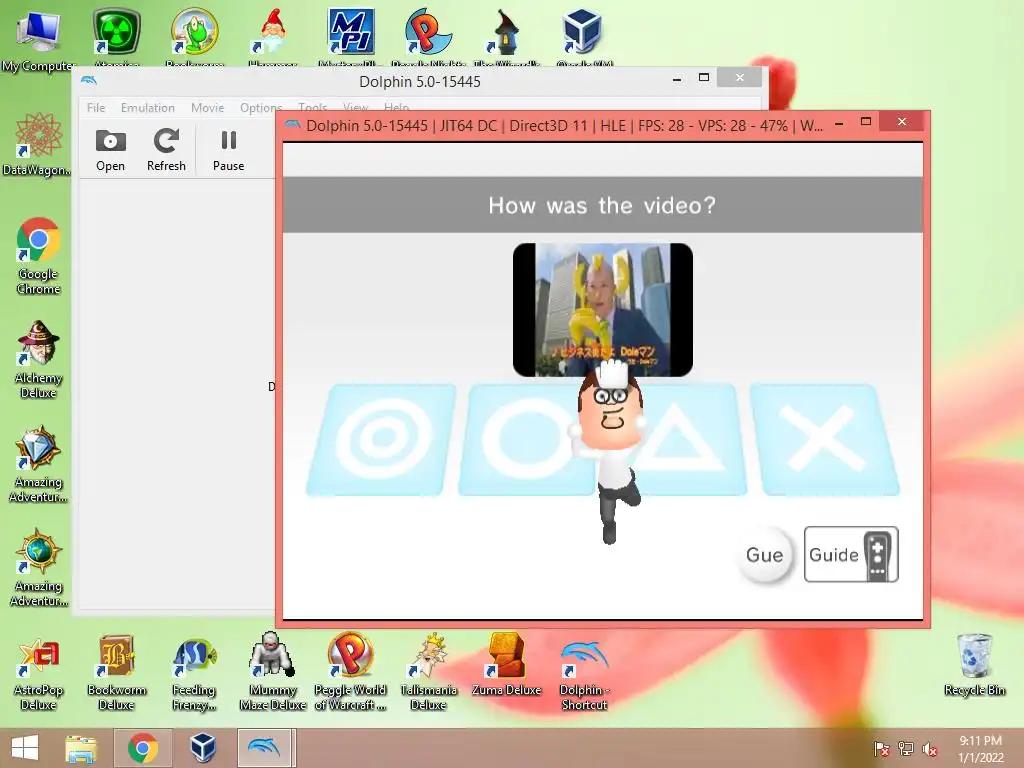Image resolution: width=1024 pixels, height=768 pixels.
Task: Click the video thumbnail preview
Action: coord(603,310)
